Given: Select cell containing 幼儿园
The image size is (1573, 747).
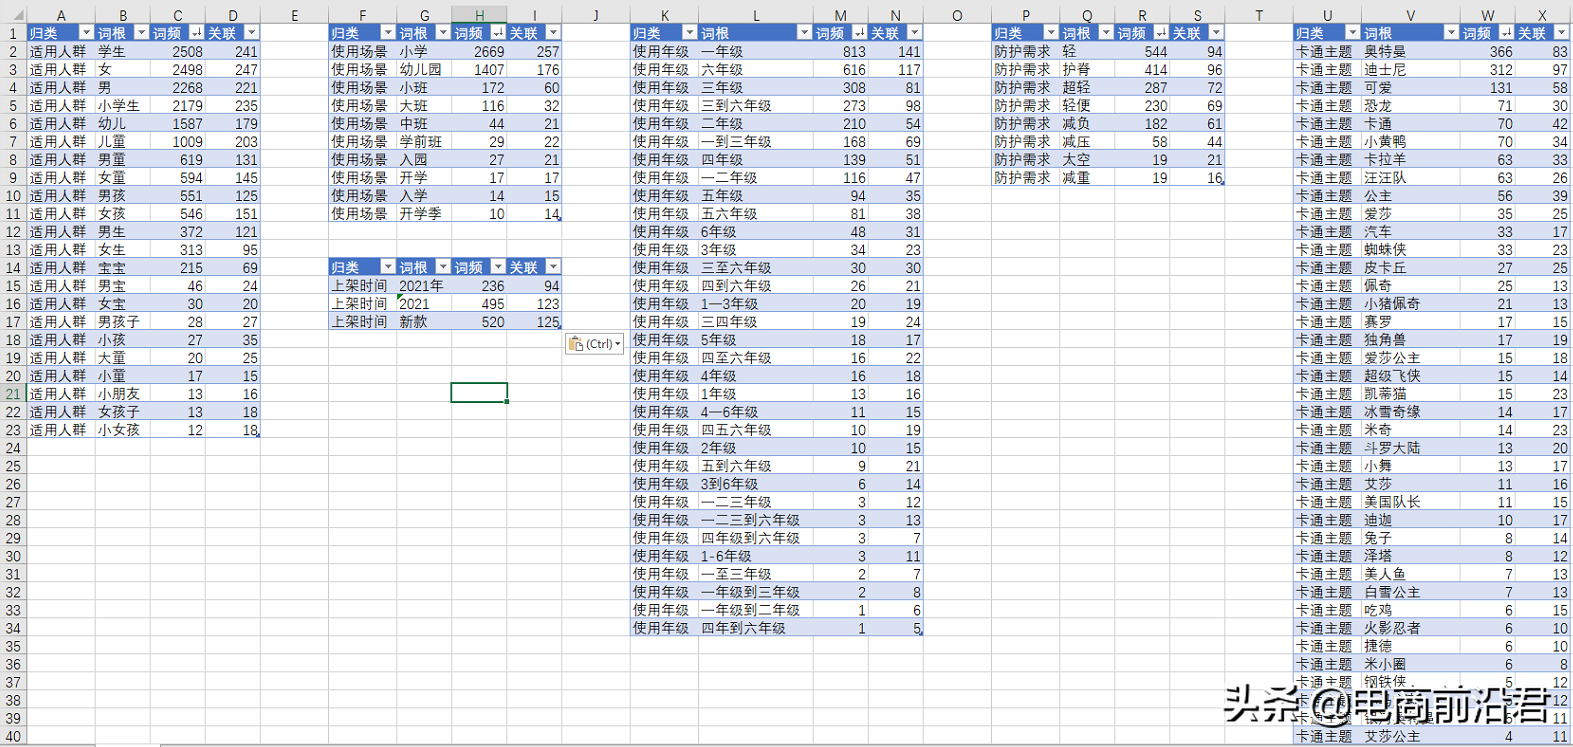Looking at the screenshot, I should [425, 69].
